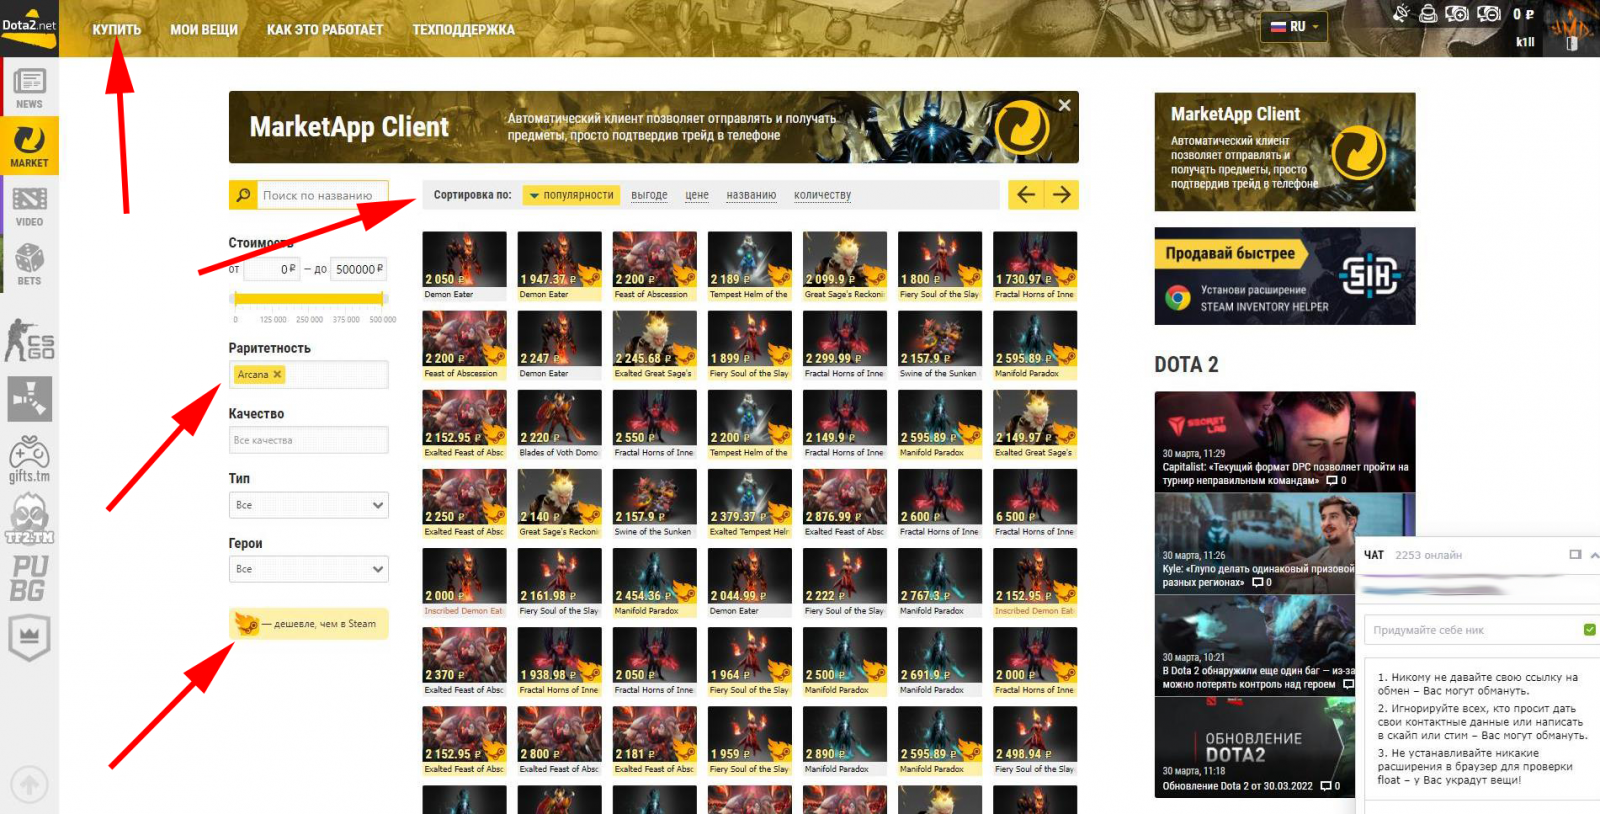This screenshot has height=814, width=1600.
Task: Remove the Arcana rarity filter tag
Action: tap(278, 374)
